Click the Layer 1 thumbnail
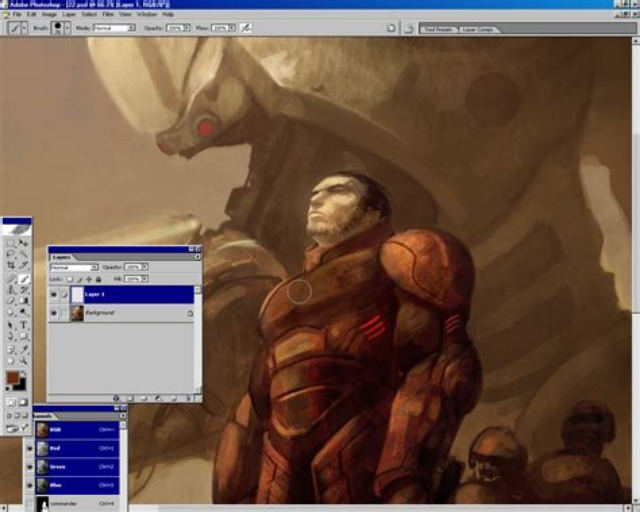The image size is (640, 512). coord(77,294)
